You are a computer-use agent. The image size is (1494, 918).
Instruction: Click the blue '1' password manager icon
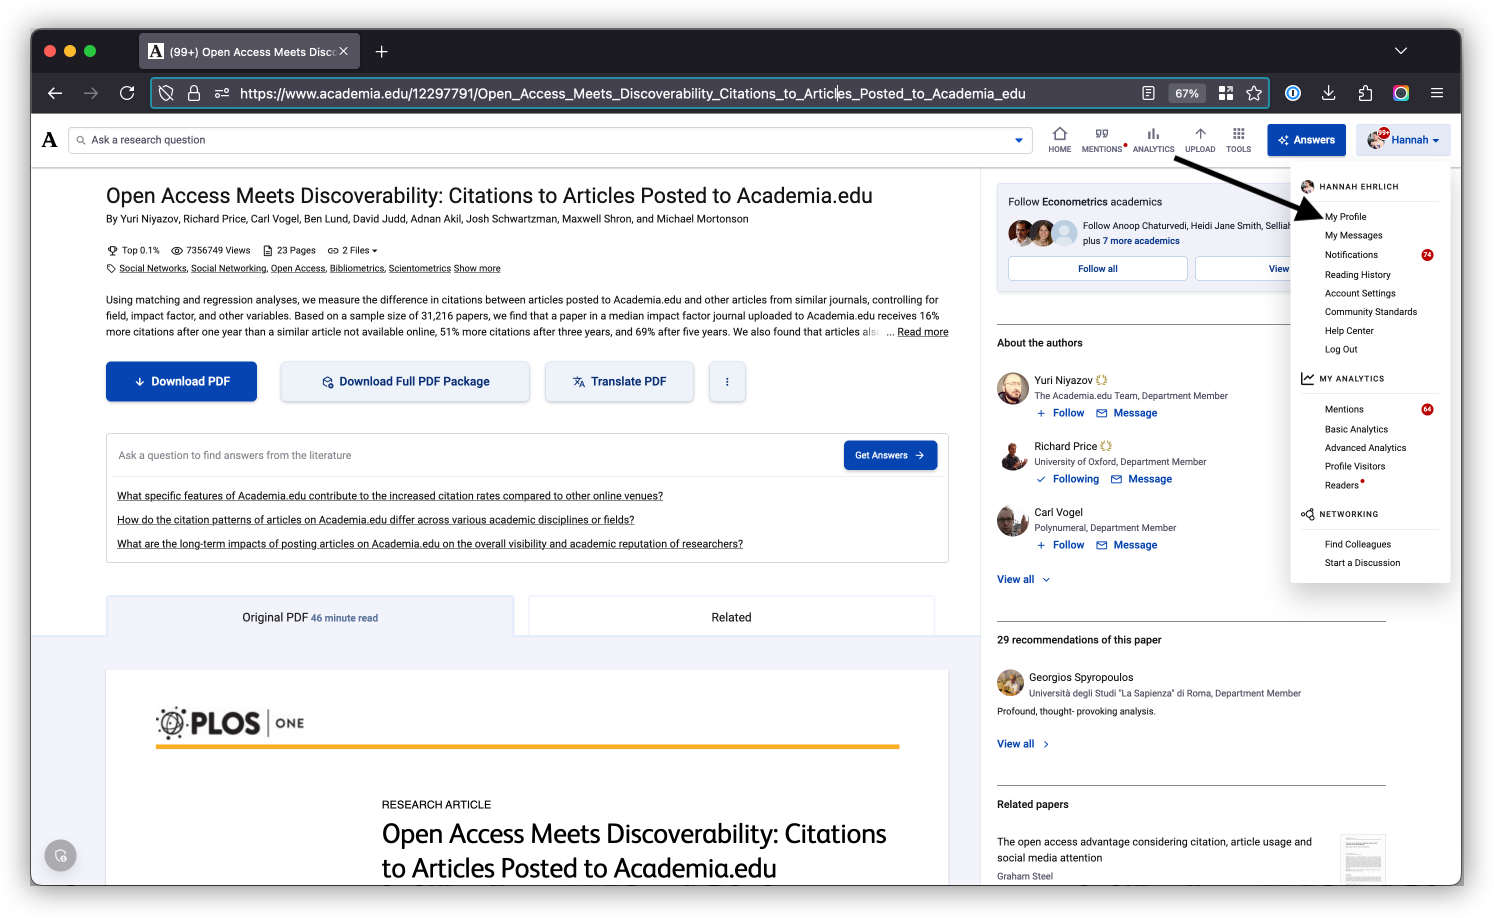point(1292,93)
